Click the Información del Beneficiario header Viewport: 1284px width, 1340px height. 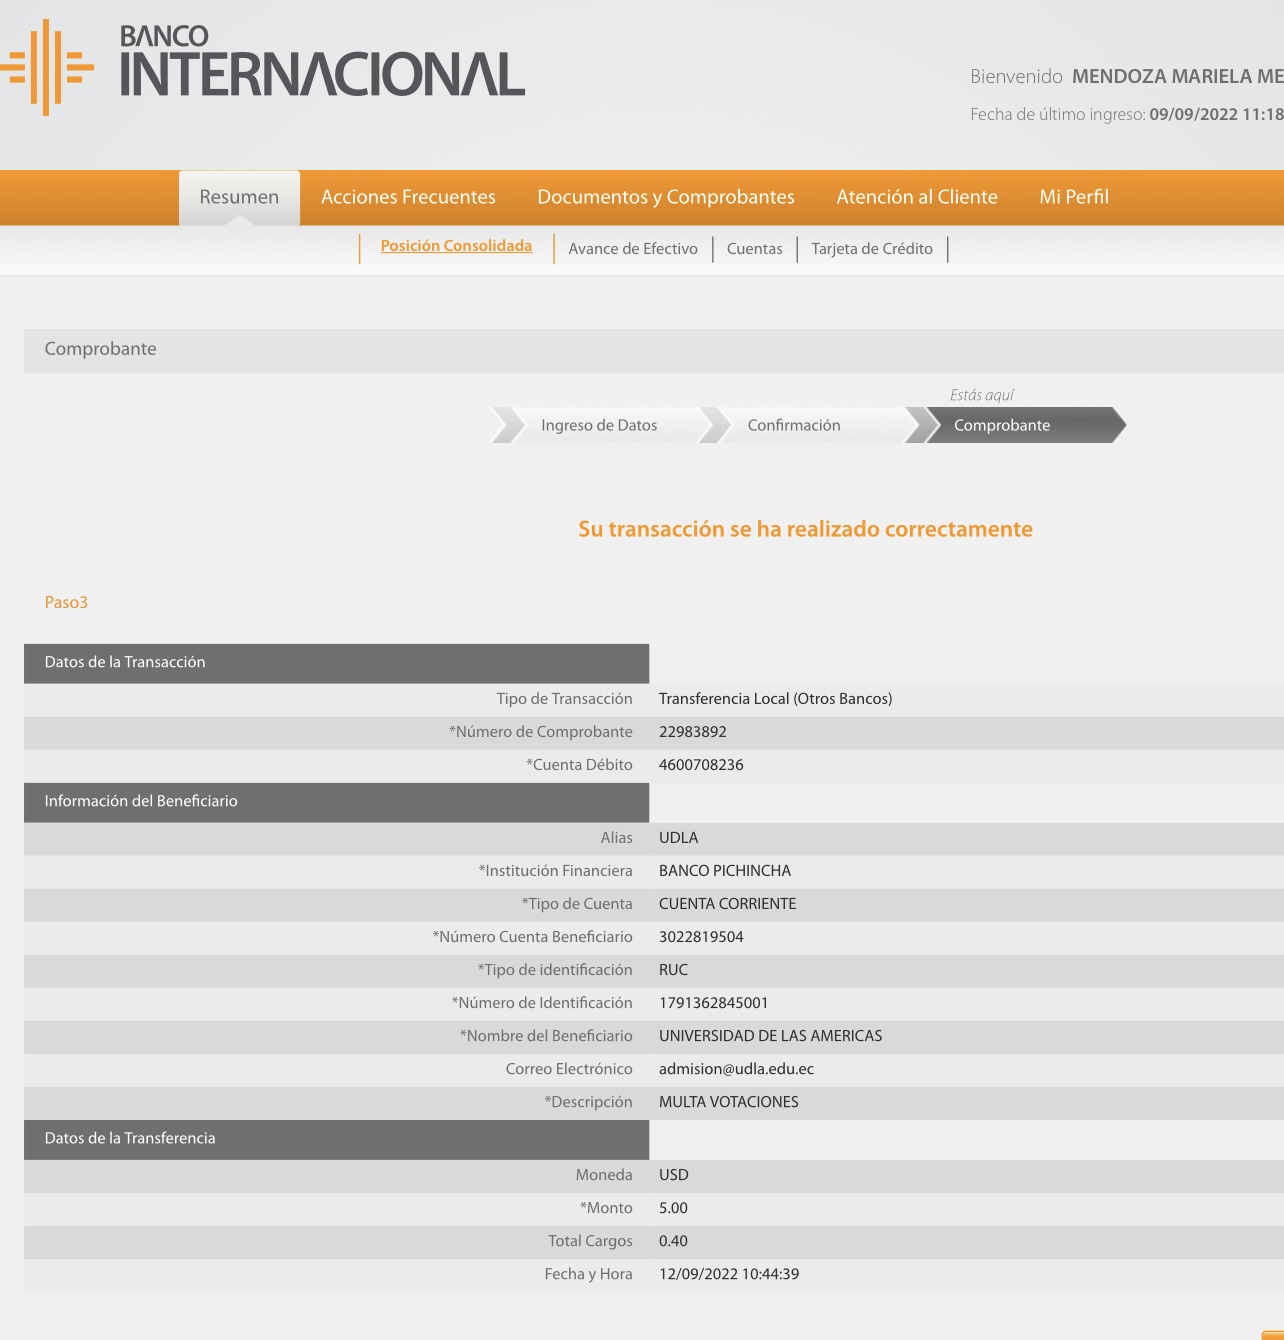tap(141, 801)
